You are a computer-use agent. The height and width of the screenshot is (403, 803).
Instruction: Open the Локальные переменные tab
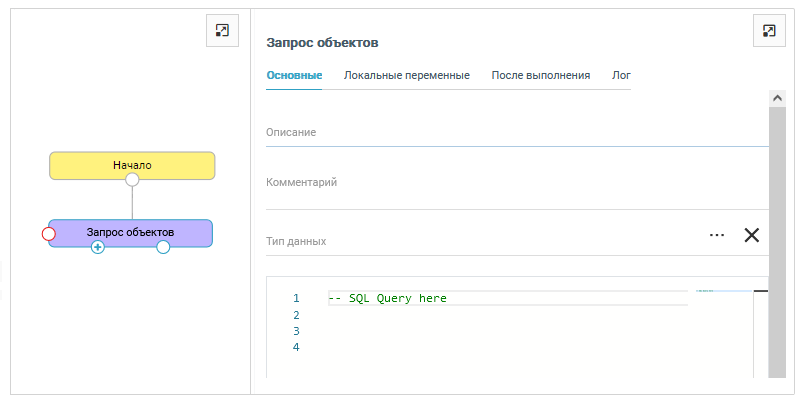(406, 75)
